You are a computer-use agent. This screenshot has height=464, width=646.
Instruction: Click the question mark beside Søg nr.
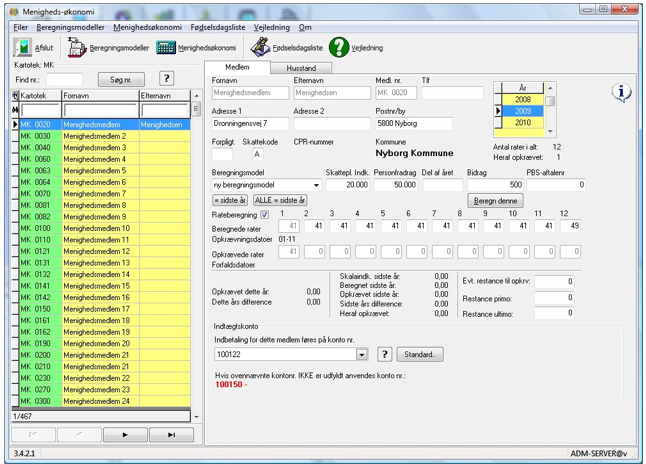(x=166, y=79)
